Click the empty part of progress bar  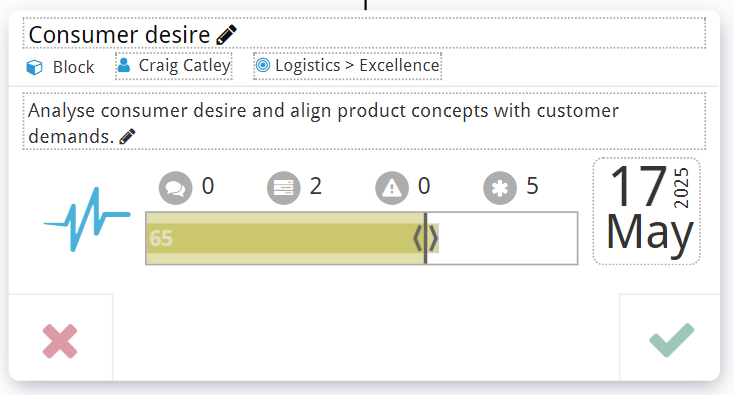pyautogui.click(x=502, y=238)
